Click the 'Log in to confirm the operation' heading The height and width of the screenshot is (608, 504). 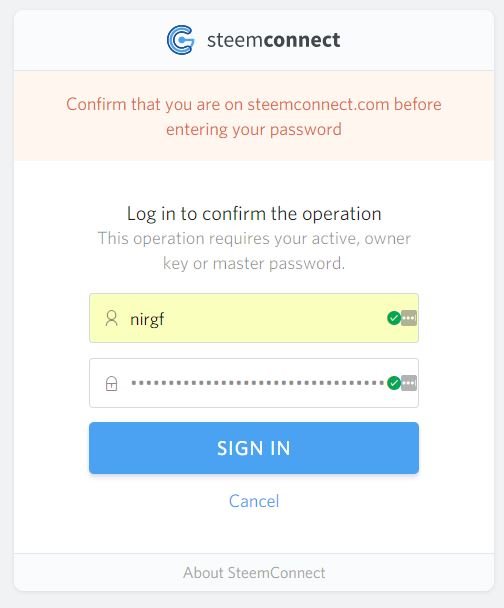click(x=254, y=214)
